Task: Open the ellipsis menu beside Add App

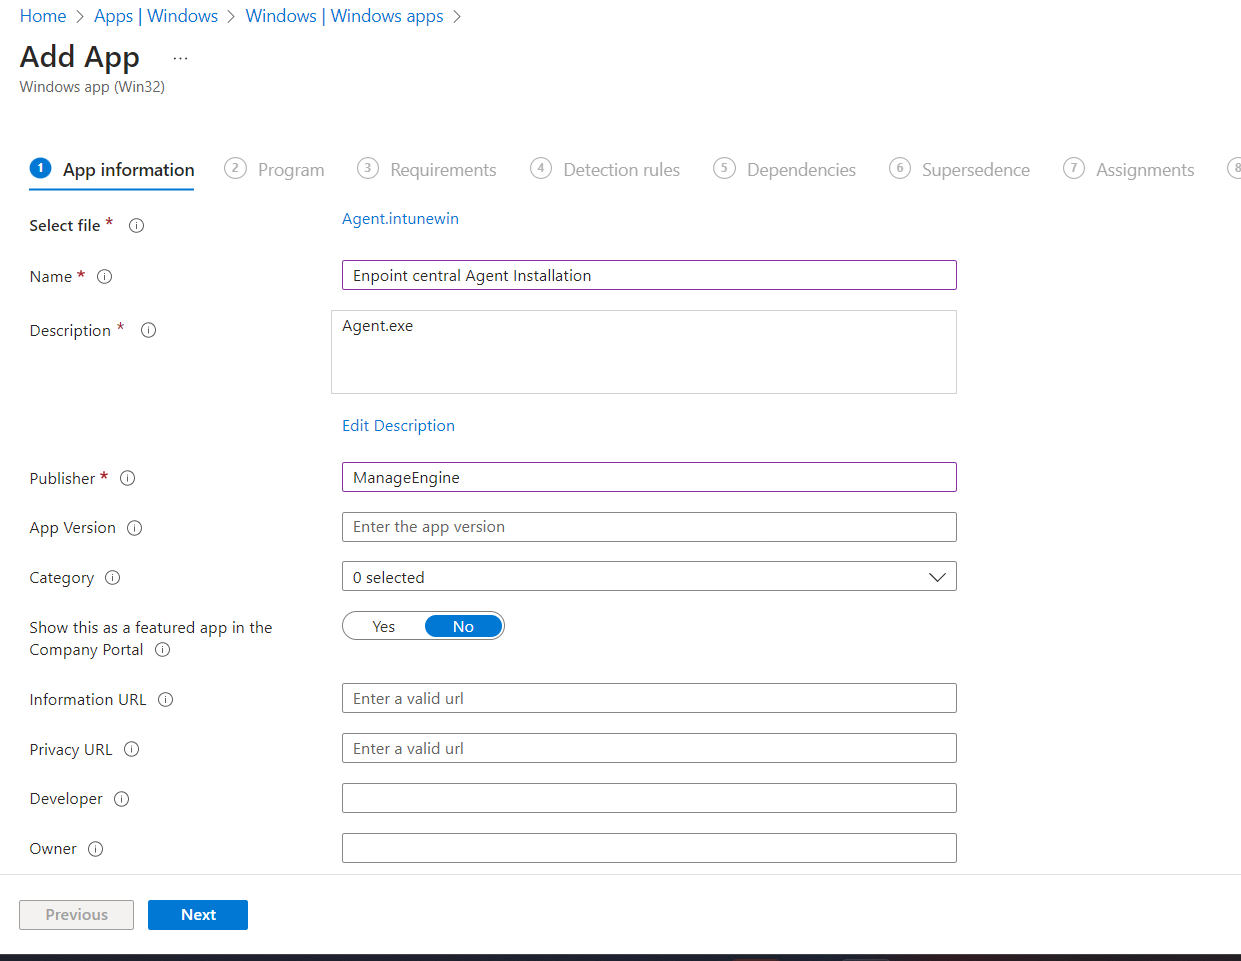Action: point(180,58)
